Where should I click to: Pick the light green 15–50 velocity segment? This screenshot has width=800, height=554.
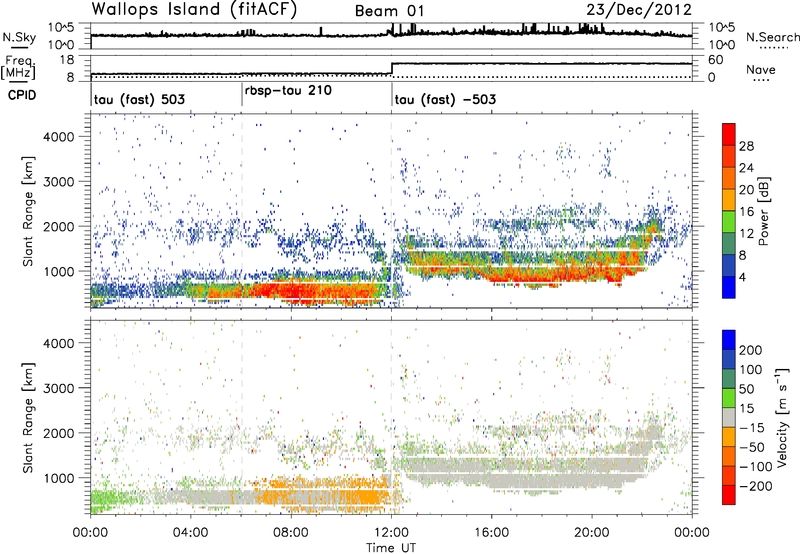click(x=729, y=398)
